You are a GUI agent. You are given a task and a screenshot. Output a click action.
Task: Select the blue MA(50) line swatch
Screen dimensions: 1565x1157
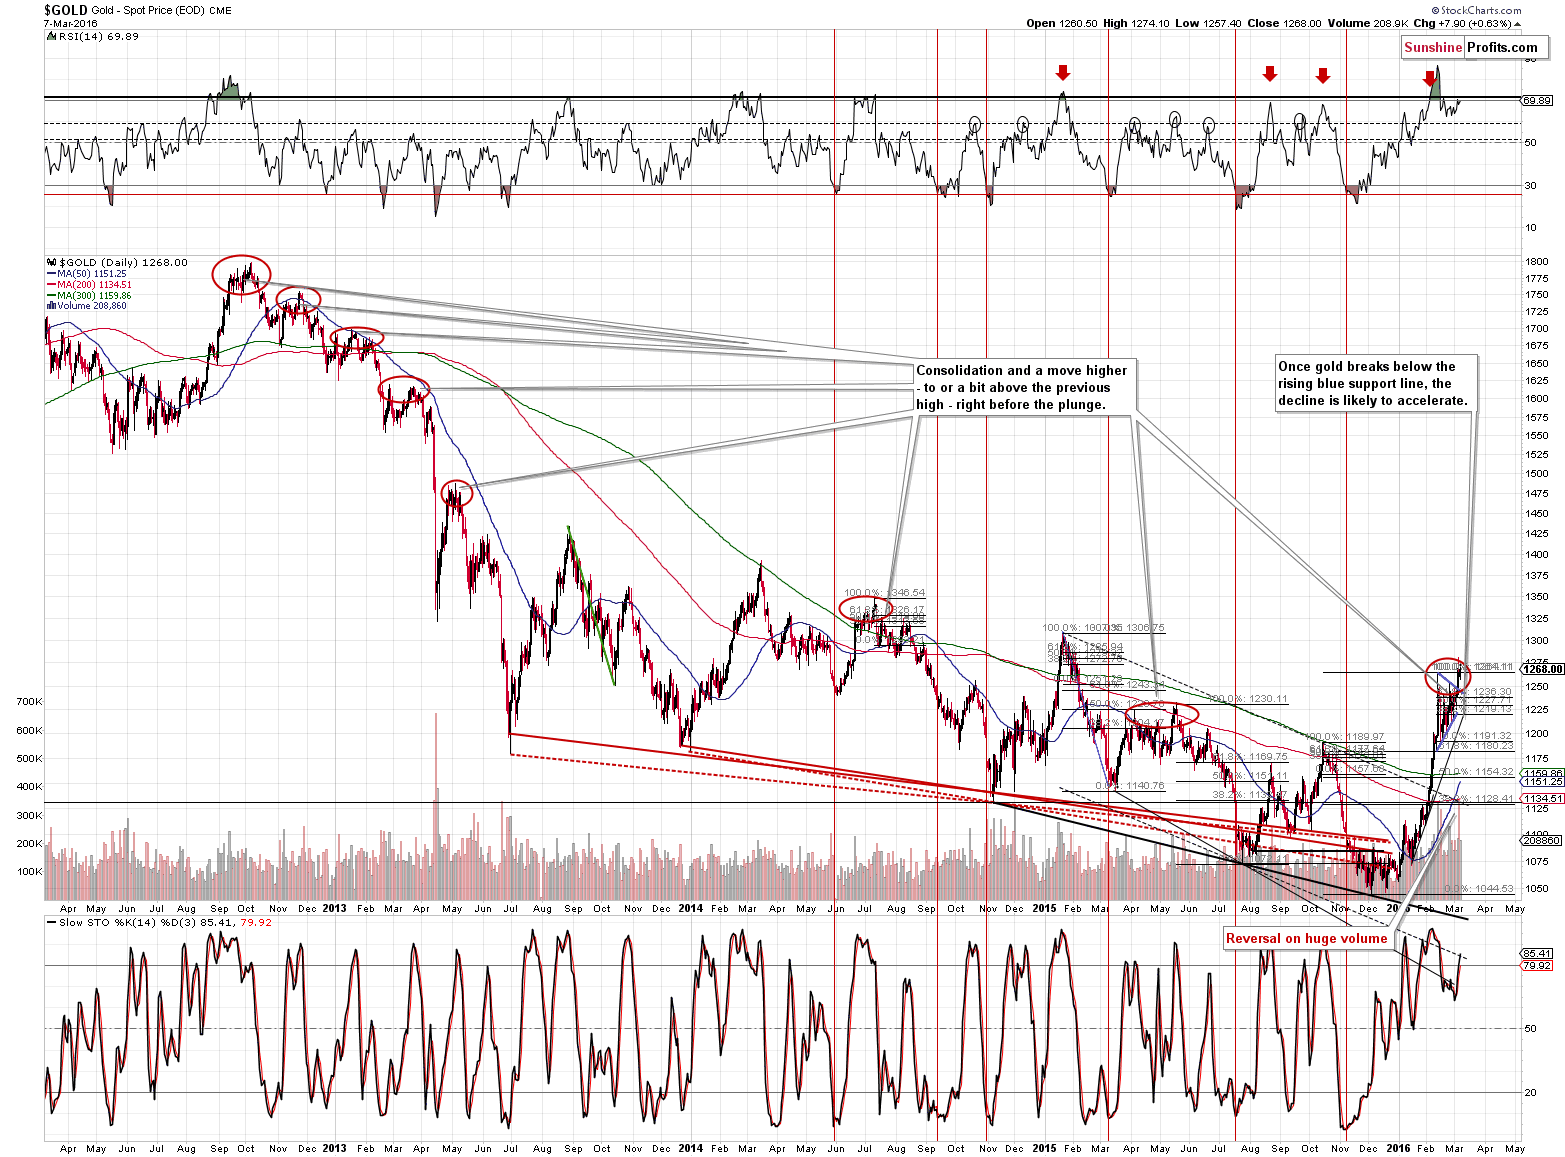coord(52,274)
